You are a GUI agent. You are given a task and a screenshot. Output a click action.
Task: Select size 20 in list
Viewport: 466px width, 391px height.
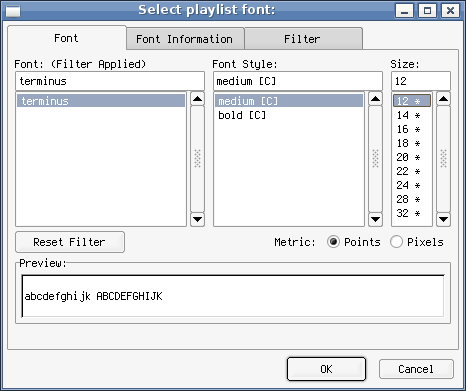coord(412,157)
